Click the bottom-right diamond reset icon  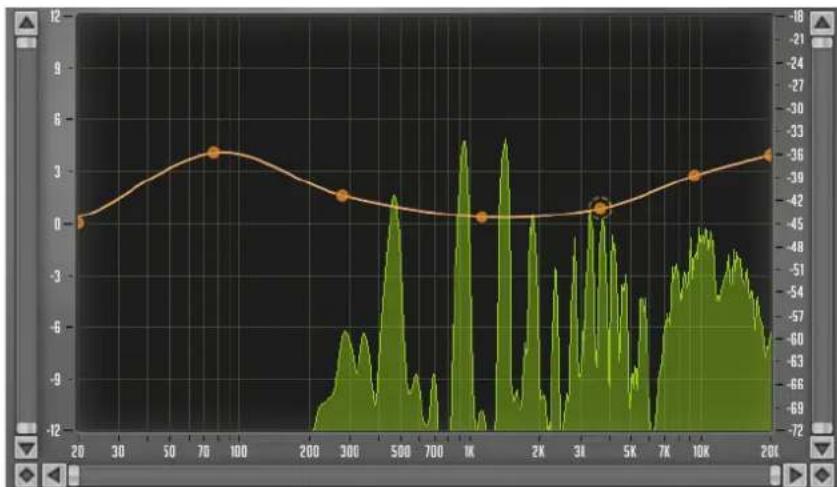coord(822,474)
